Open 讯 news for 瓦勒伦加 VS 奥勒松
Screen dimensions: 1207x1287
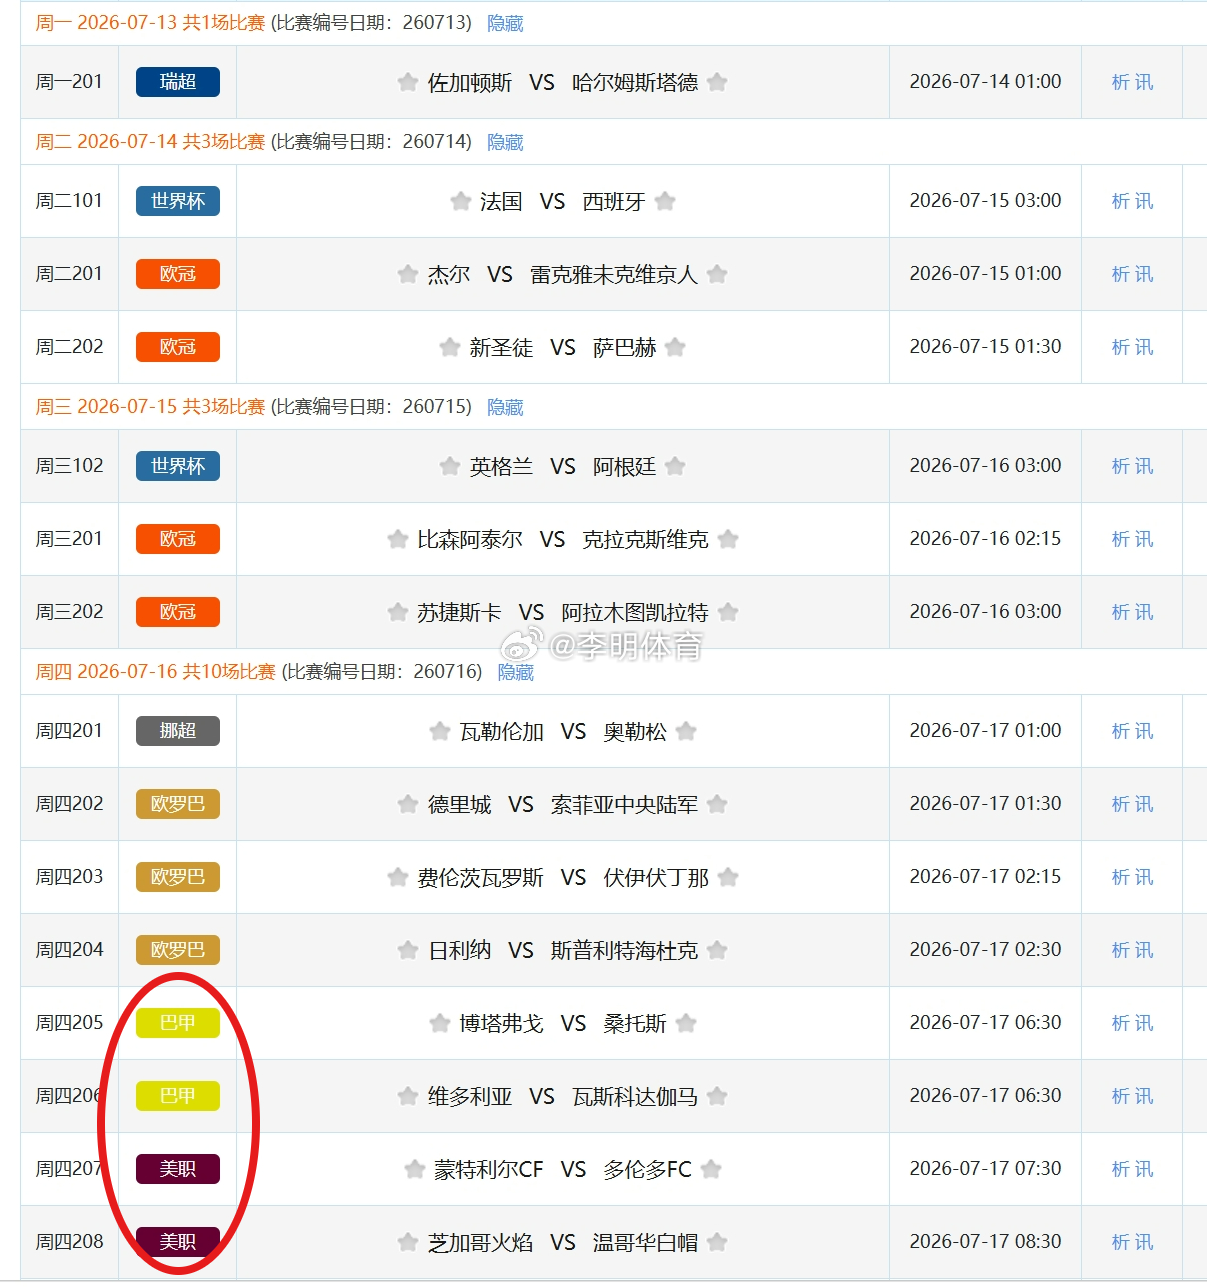tap(1144, 731)
